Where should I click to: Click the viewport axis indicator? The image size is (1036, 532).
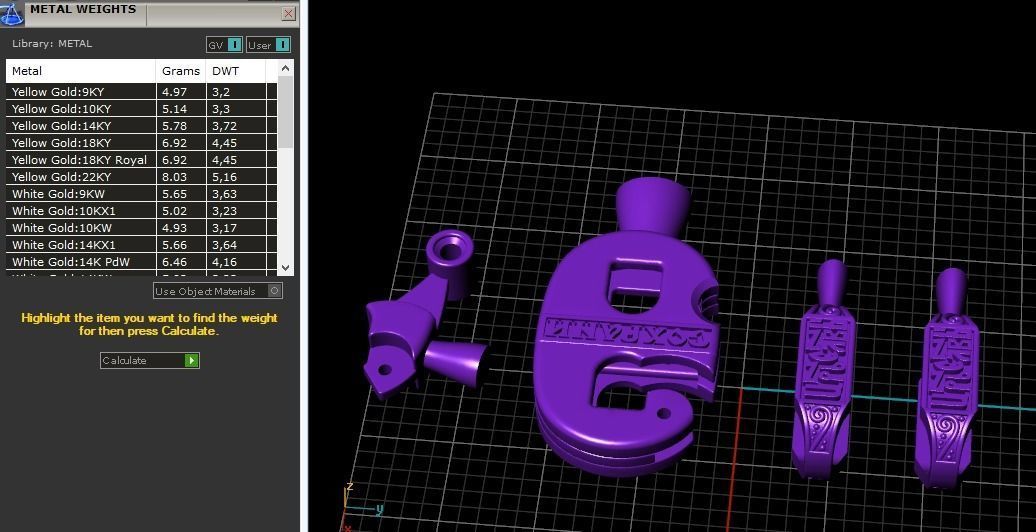360,508
